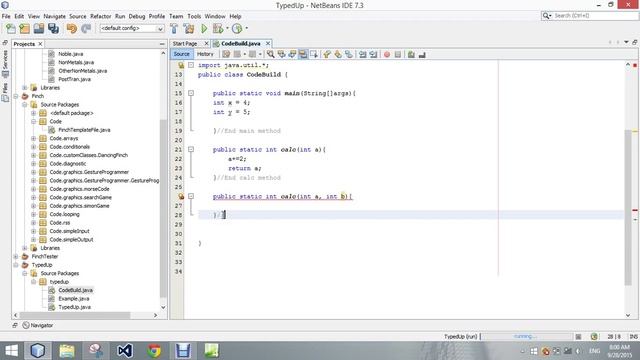Close the CodeBuild.java editor tab
Viewport: 640px width, 360px height.
(x=268, y=44)
